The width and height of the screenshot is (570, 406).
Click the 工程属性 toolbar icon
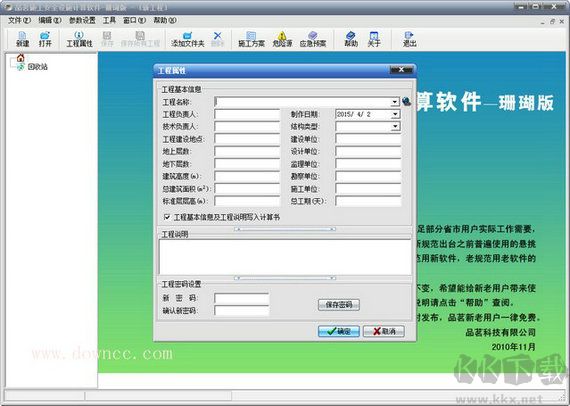[79, 39]
